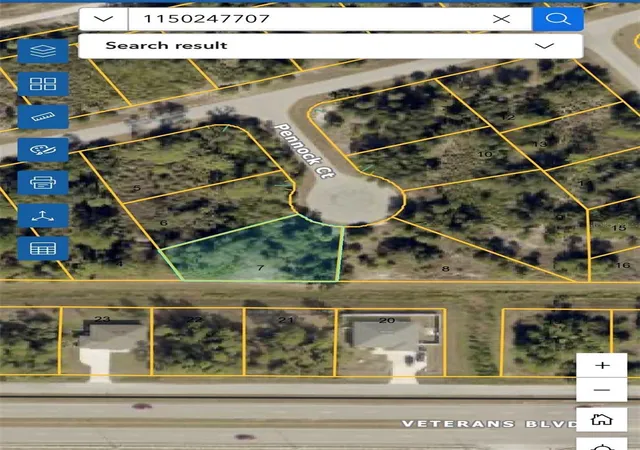Open the basemap gallery grid icon
Screen dimensions: 640x450
click(43, 84)
